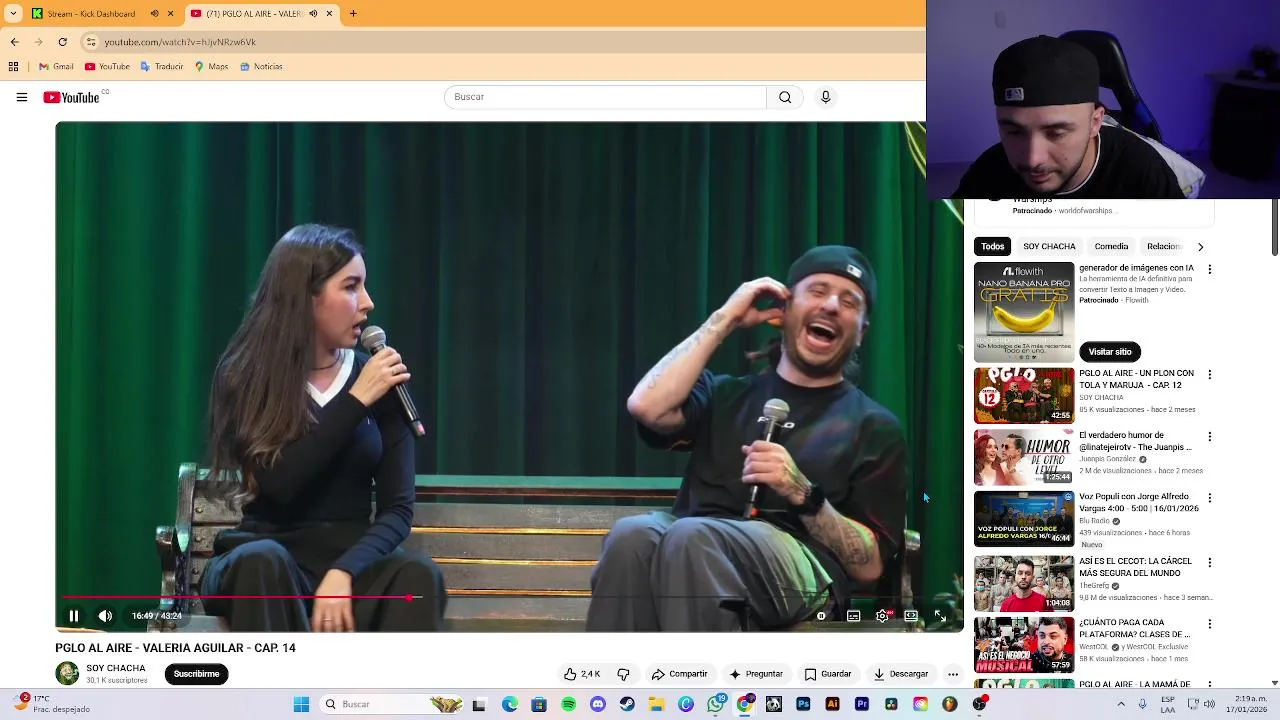The width and height of the screenshot is (1280, 720).
Task: Open Premiere Pro from the taskbar
Action: [861, 704]
